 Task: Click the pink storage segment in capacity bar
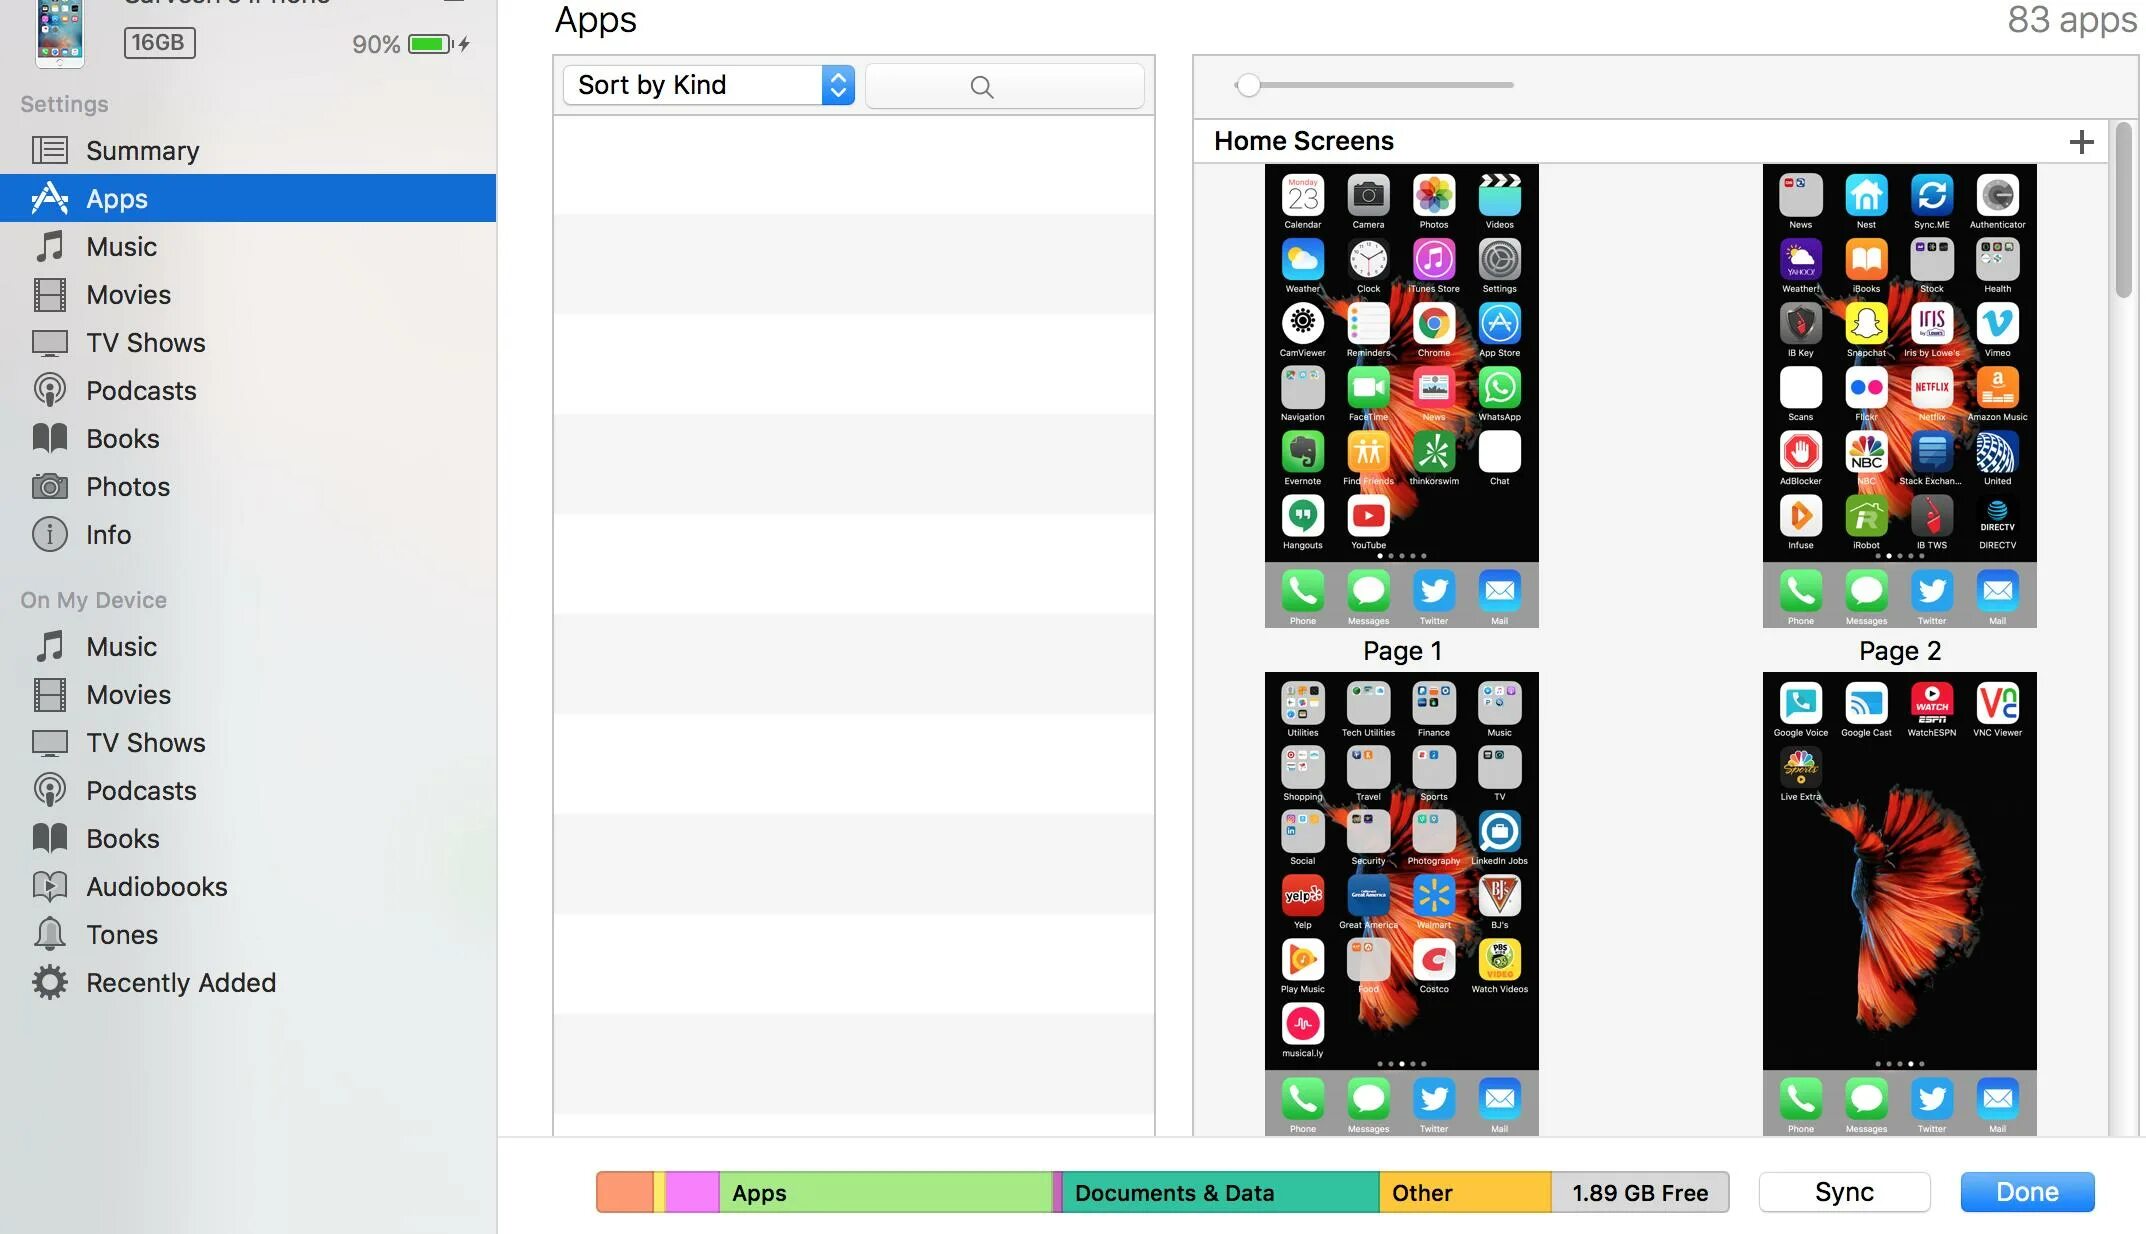[x=692, y=1192]
